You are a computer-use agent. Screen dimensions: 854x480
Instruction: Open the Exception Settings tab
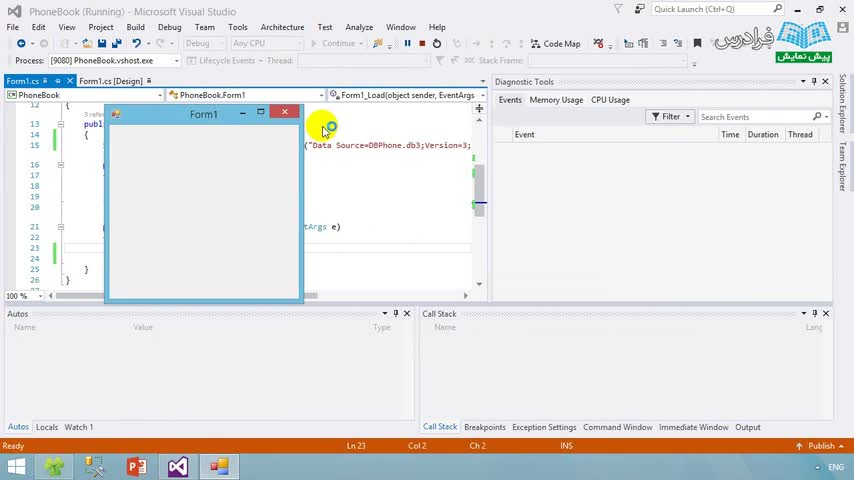(x=544, y=427)
